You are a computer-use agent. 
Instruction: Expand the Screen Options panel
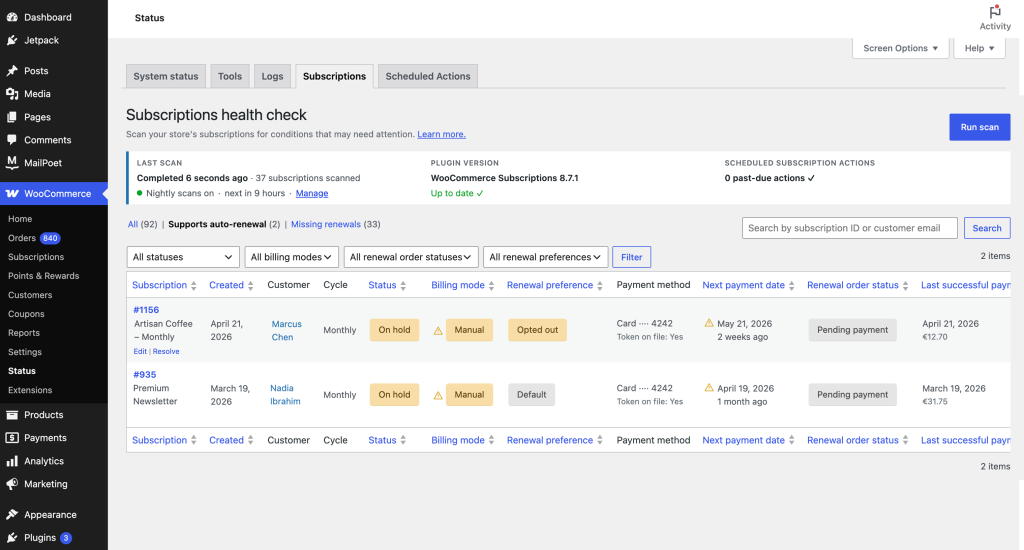901,48
